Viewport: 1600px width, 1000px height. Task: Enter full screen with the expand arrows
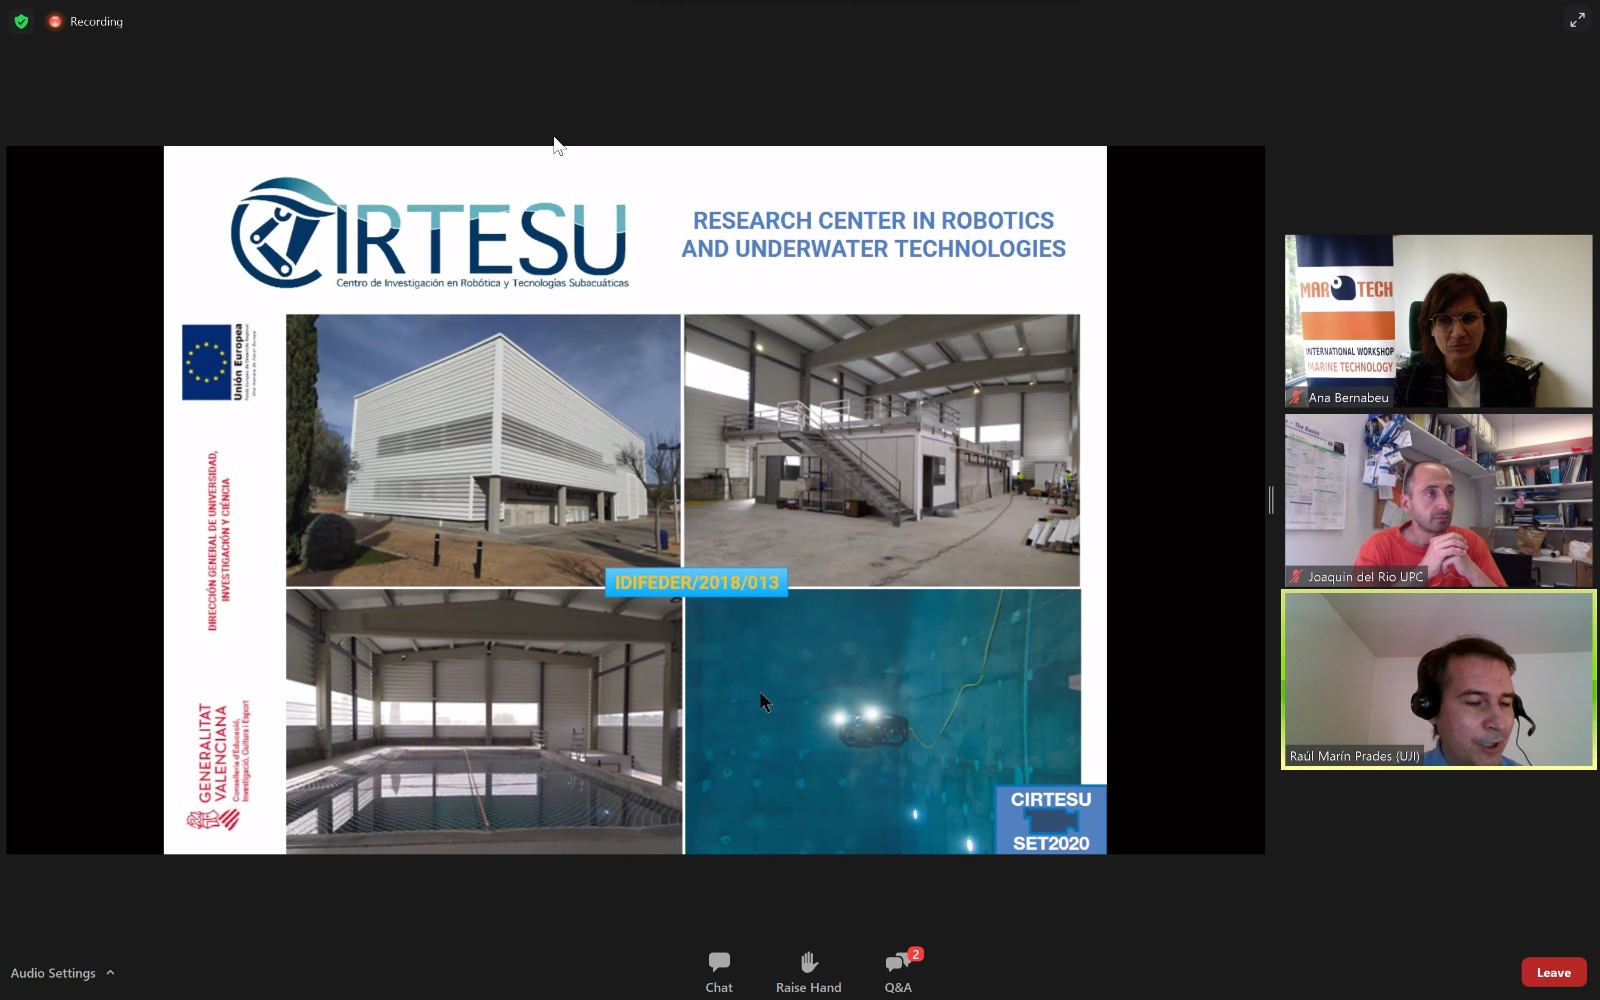click(1577, 20)
